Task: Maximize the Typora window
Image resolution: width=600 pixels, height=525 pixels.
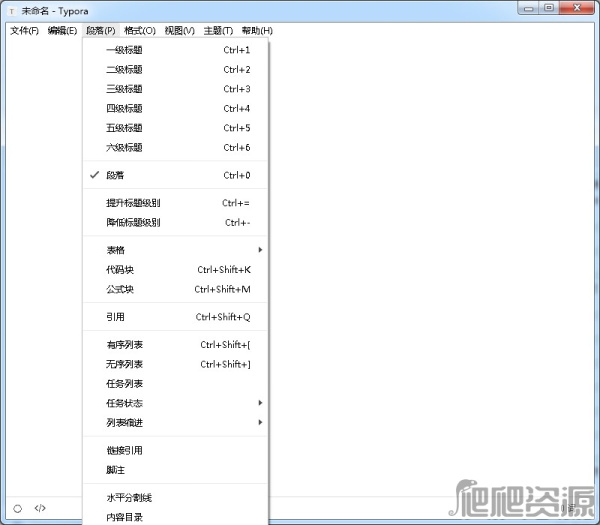Action: [x=549, y=8]
